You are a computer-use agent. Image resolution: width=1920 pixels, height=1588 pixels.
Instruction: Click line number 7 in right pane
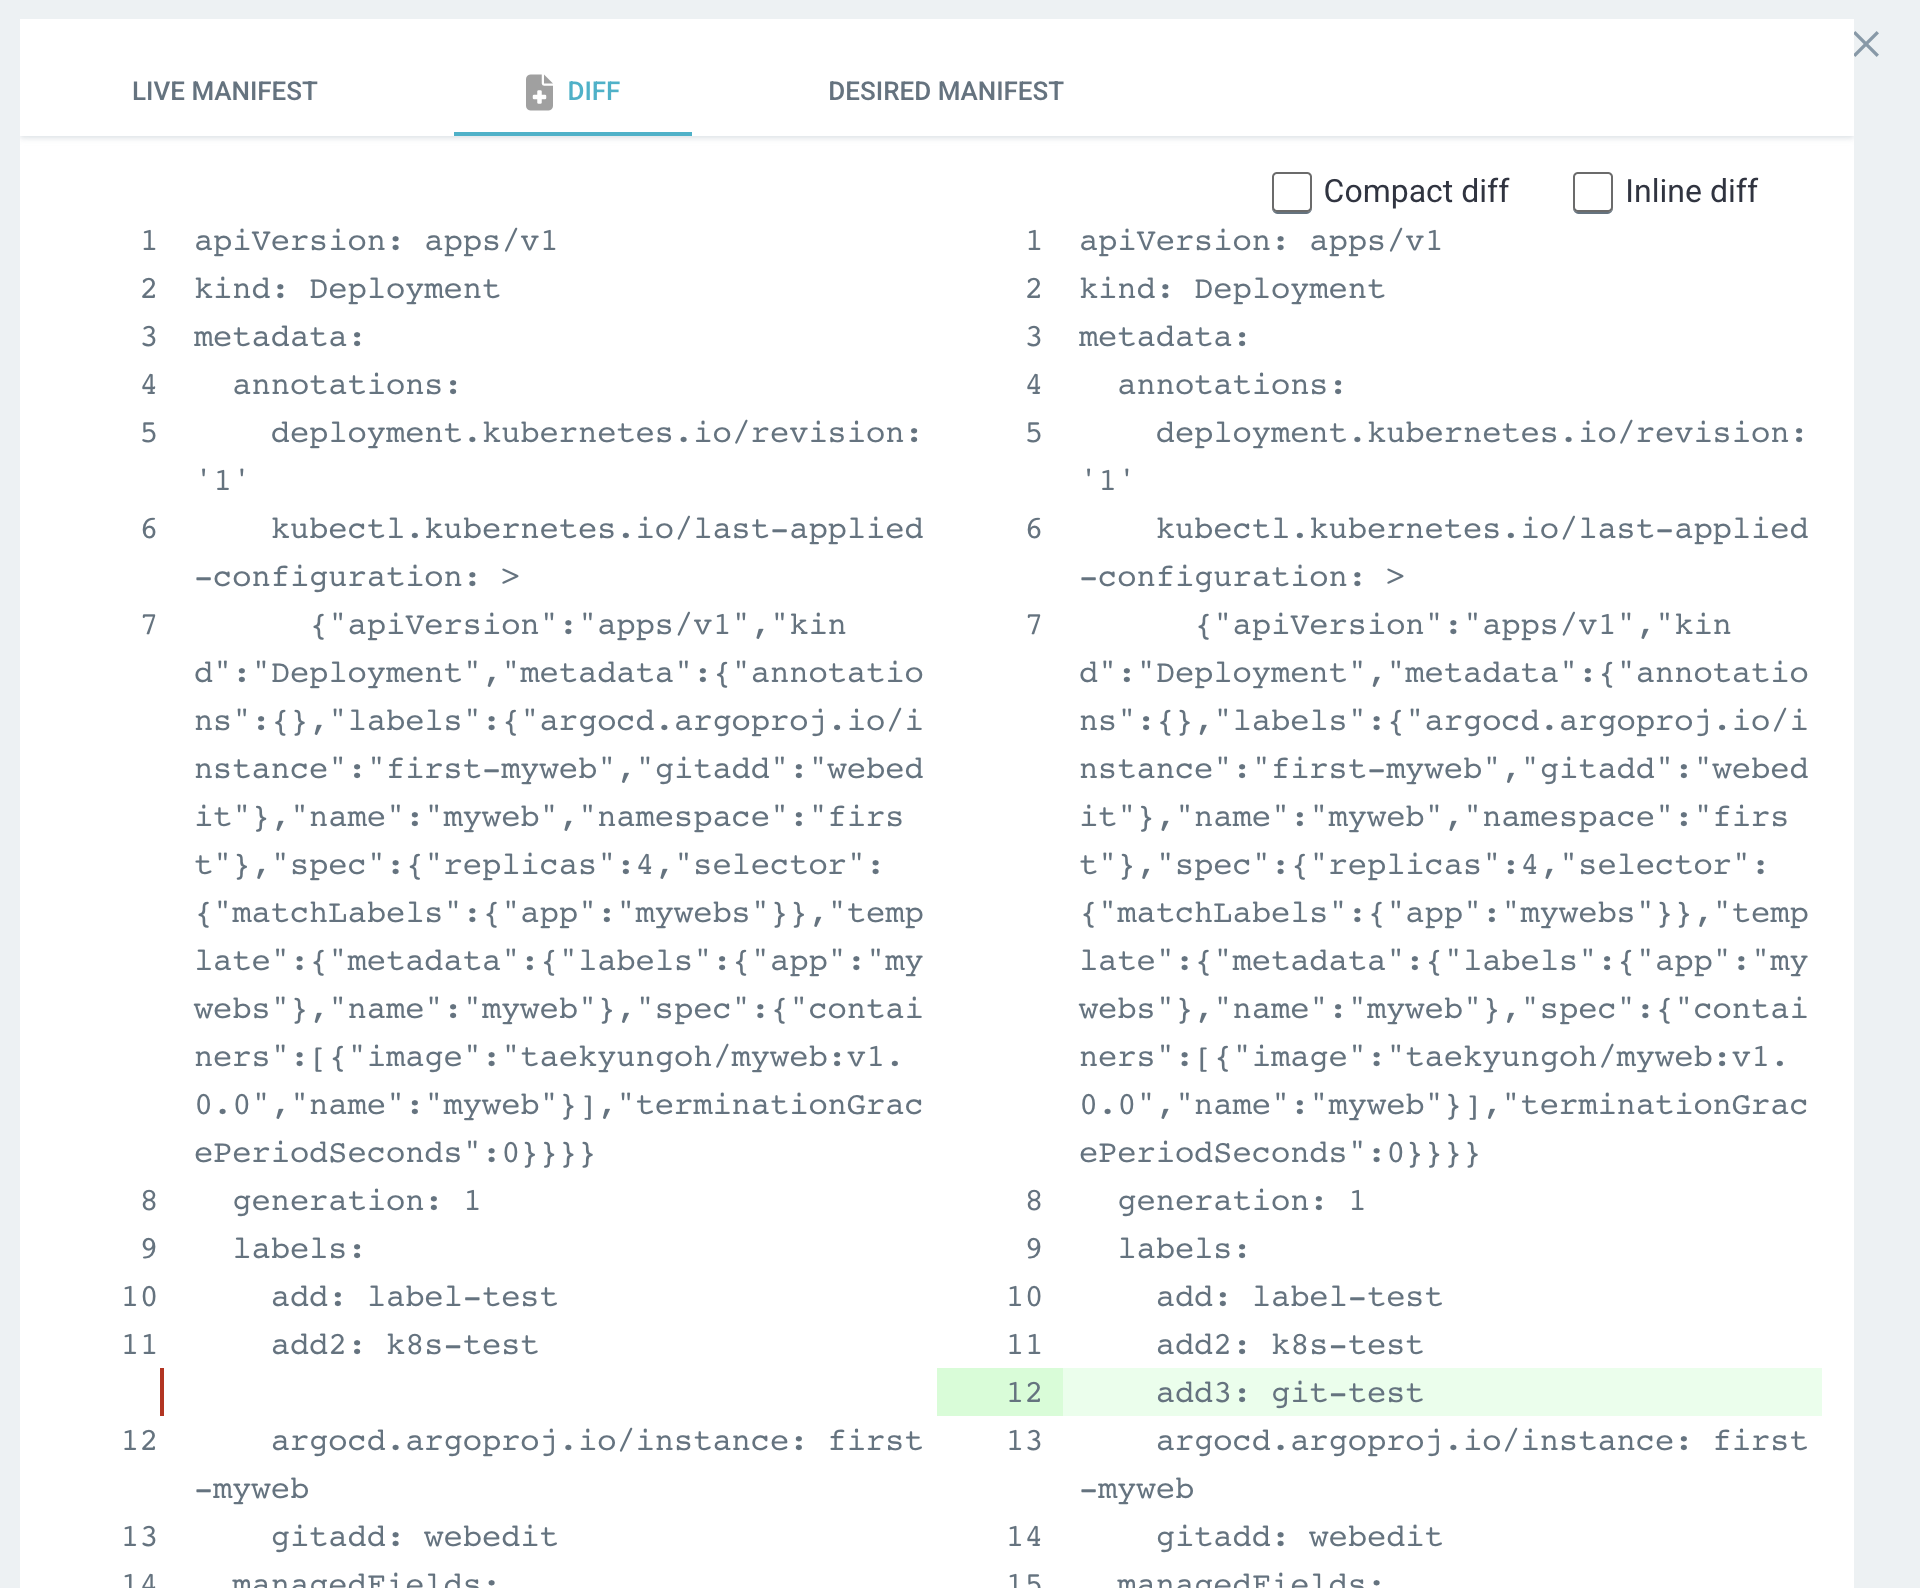pyautogui.click(x=1033, y=625)
